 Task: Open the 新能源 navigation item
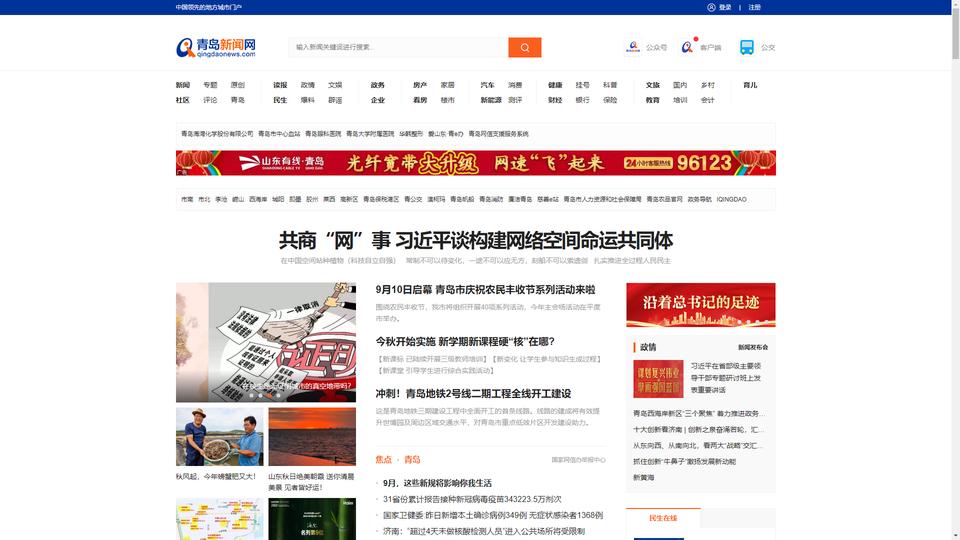(490, 100)
